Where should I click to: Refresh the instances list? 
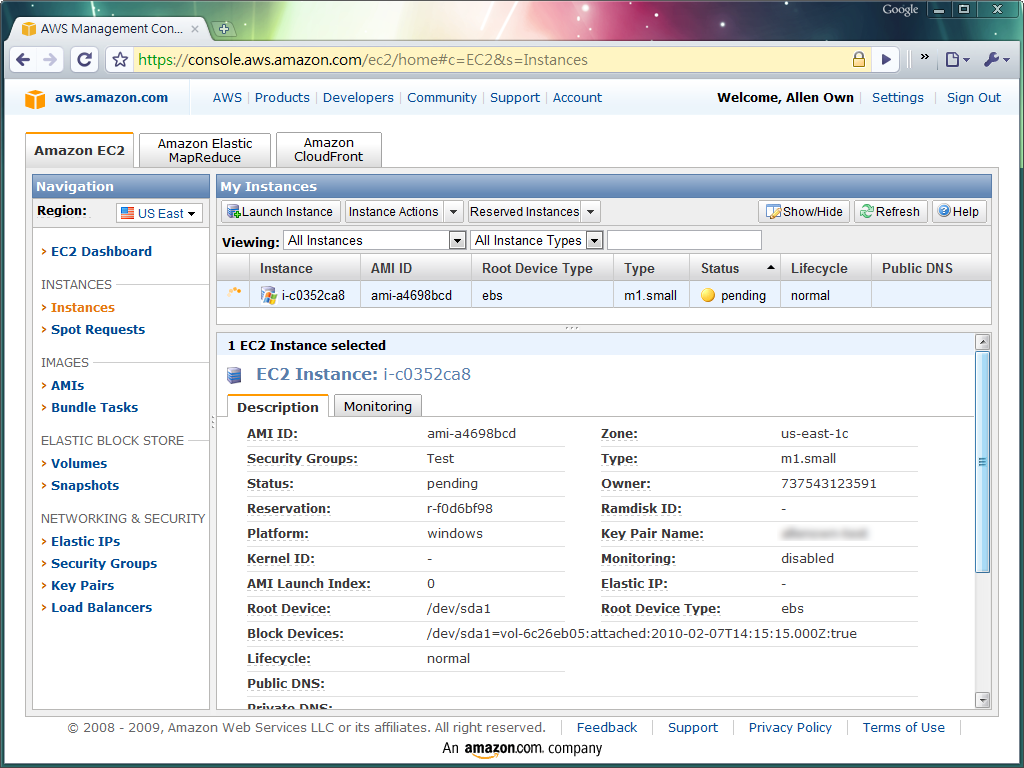click(890, 212)
